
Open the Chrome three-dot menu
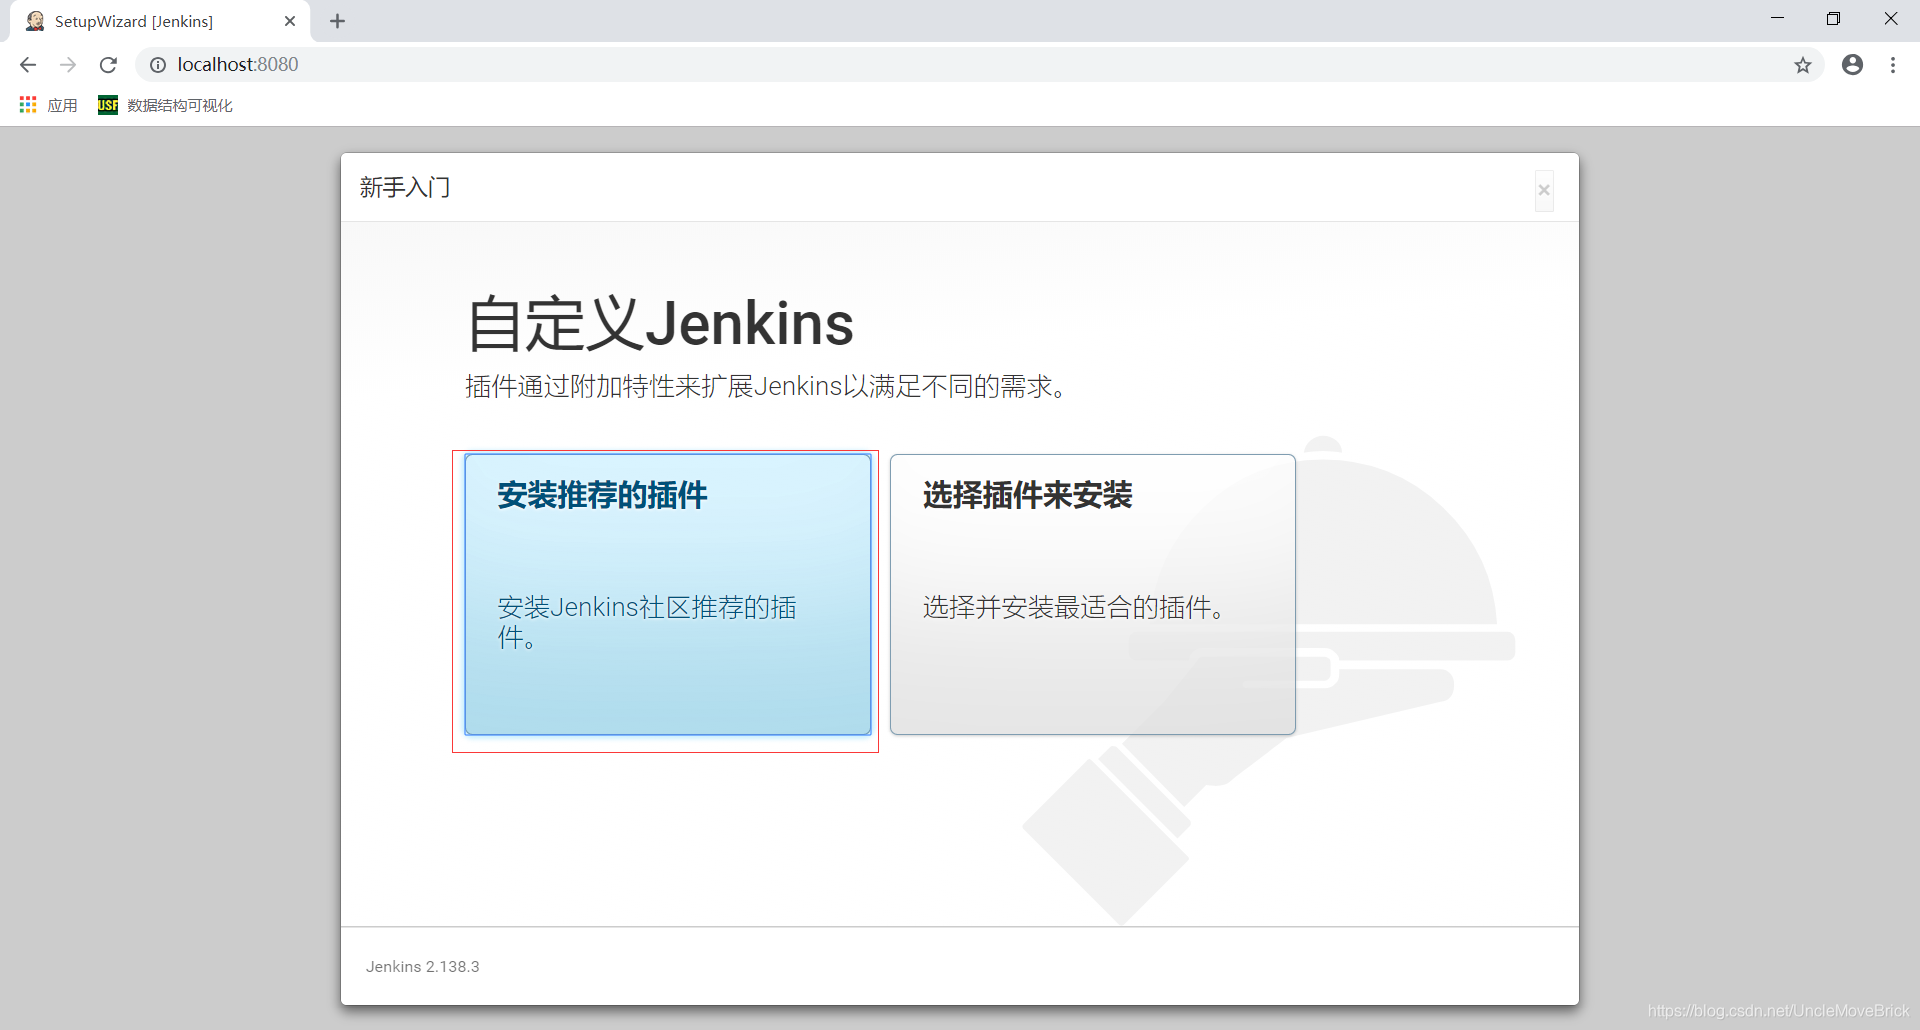coord(1893,65)
